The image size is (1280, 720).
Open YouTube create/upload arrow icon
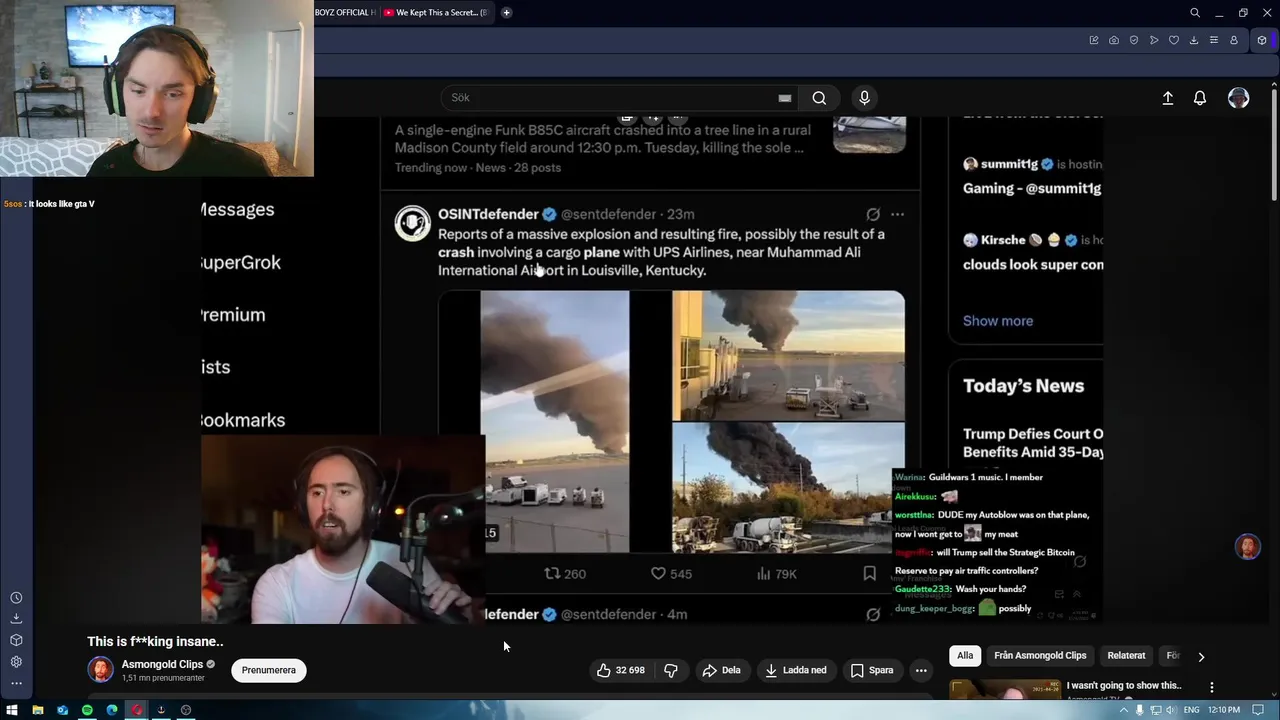[x=1167, y=98]
